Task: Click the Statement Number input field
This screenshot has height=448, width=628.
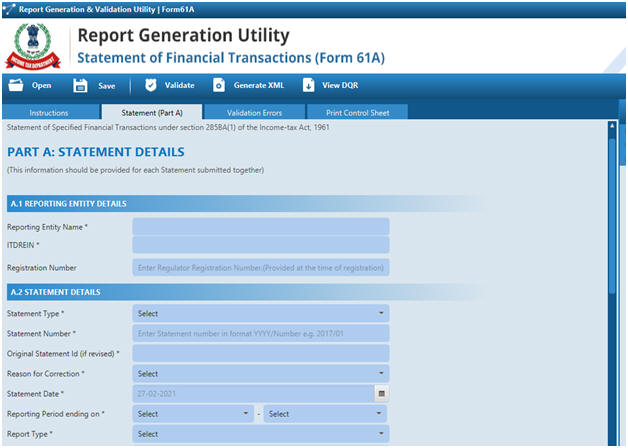Action: (x=260, y=334)
